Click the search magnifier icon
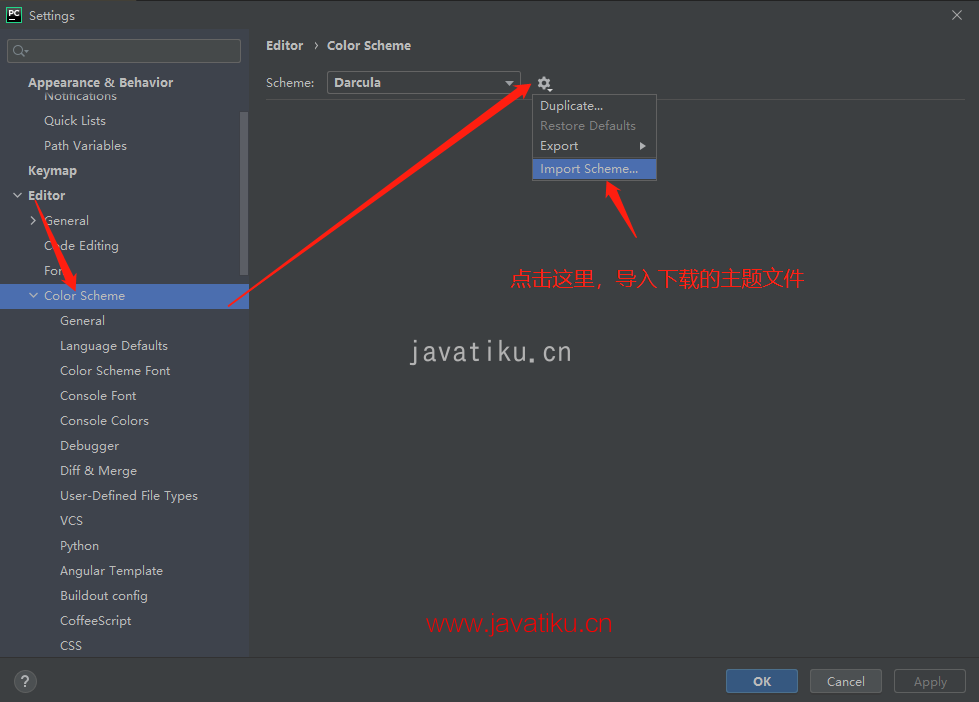The height and width of the screenshot is (702, 979). coord(20,51)
